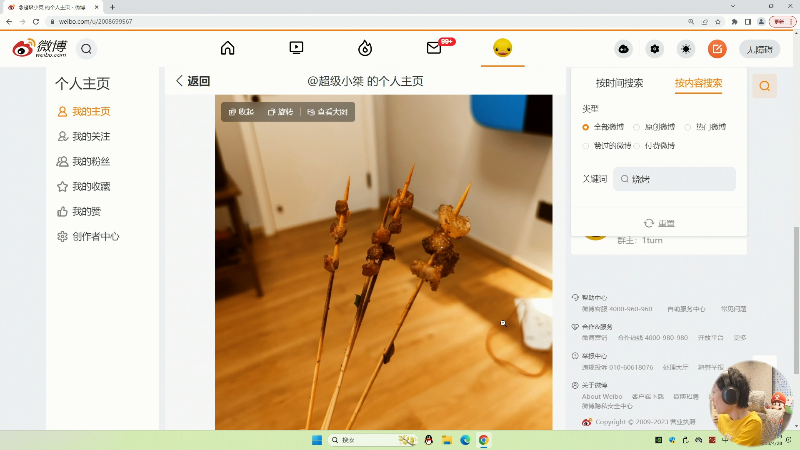This screenshot has height=450, width=800.
Task: Open 创作者中心 in sidebar
Action: click(x=88, y=236)
